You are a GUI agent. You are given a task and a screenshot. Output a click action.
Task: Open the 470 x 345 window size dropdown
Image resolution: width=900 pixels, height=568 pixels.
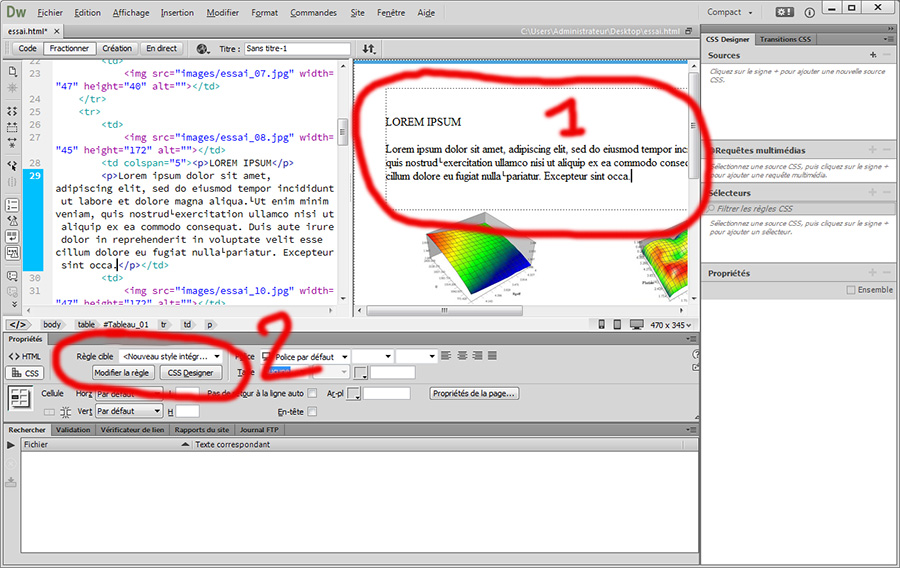click(x=670, y=325)
